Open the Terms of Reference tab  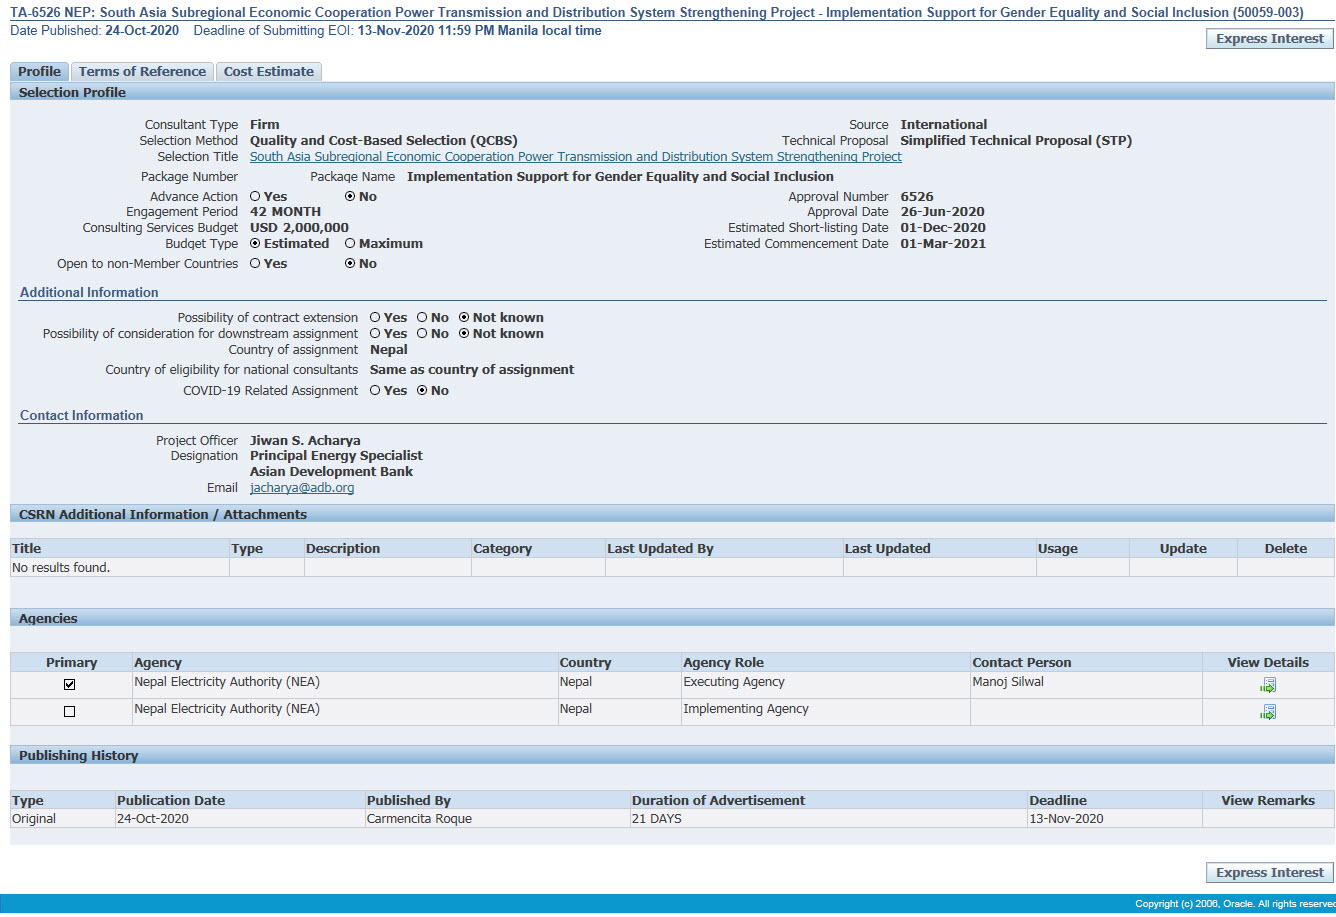pyautogui.click(x=142, y=72)
